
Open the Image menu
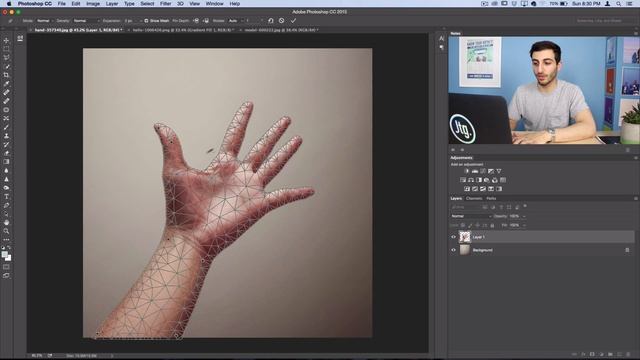93,4
